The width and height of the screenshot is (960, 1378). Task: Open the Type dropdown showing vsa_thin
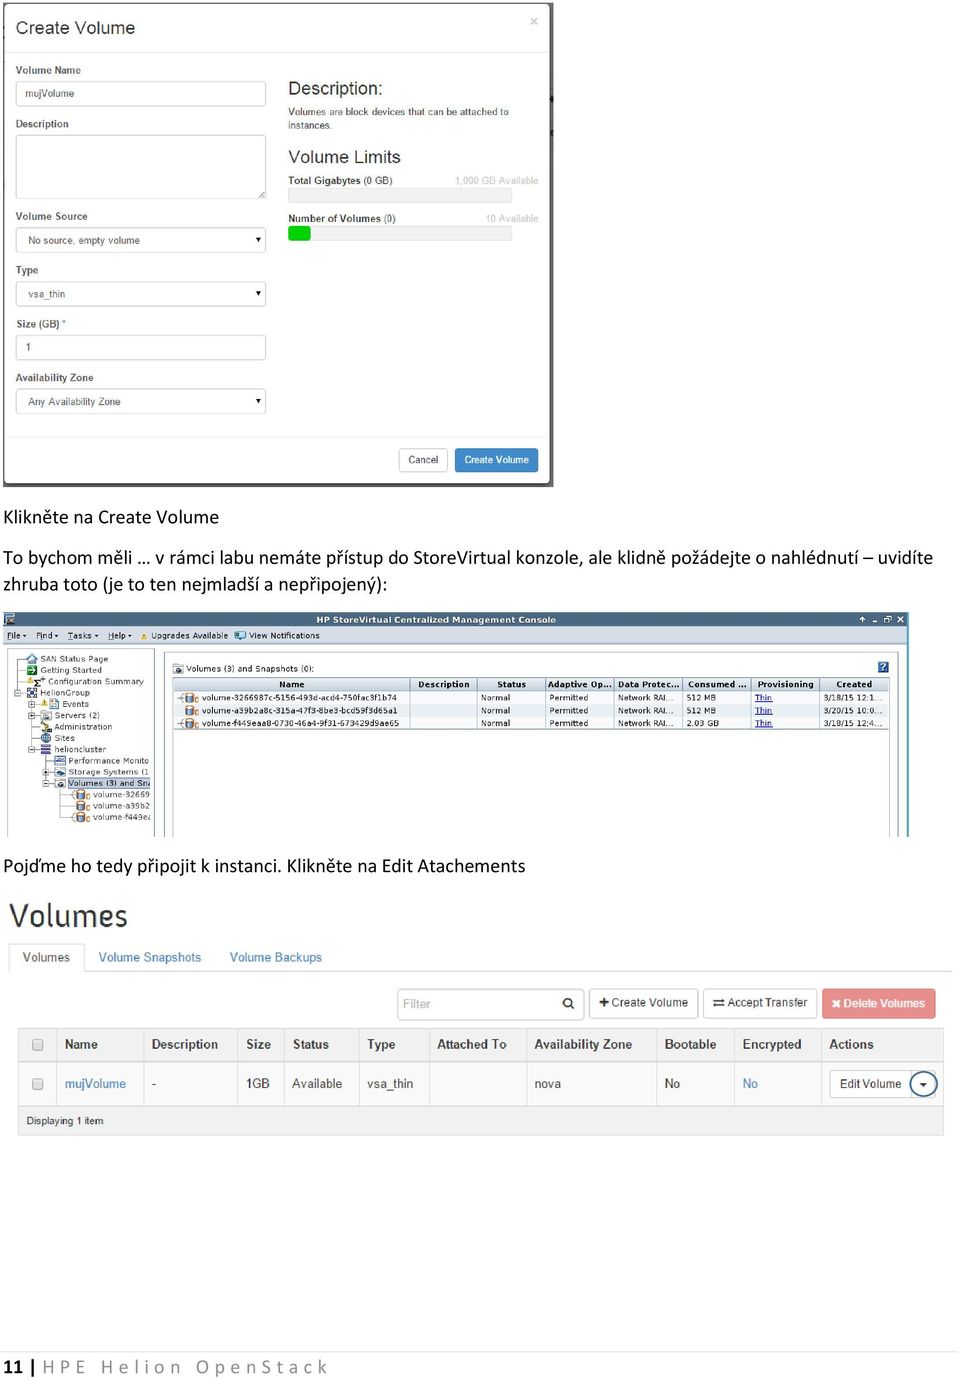[x=141, y=294]
